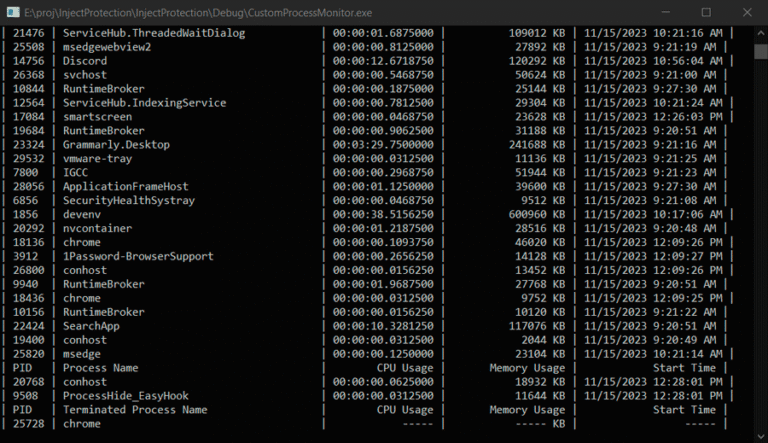Click CPU usage 00:00:10.3281250
Image resolution: width=768 pixels, height=443 pixels.
tap(383, 326)
